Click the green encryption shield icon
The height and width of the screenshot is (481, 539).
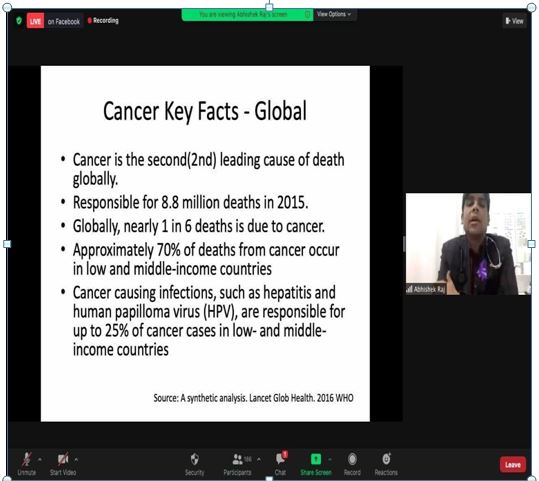pos(19,21)
